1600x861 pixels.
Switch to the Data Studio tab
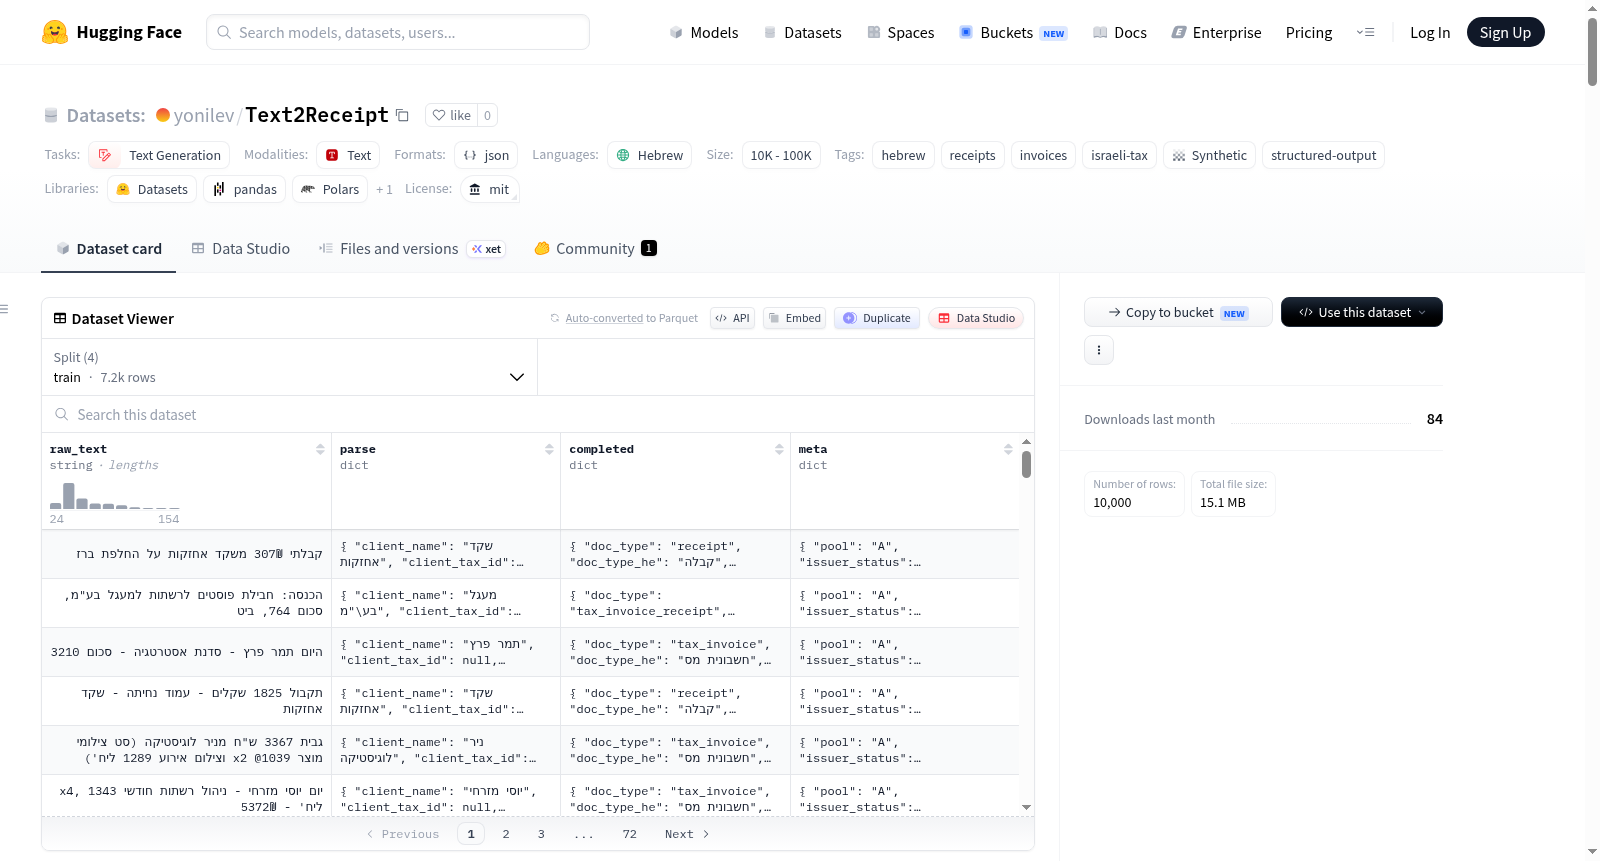click(241, 249)
